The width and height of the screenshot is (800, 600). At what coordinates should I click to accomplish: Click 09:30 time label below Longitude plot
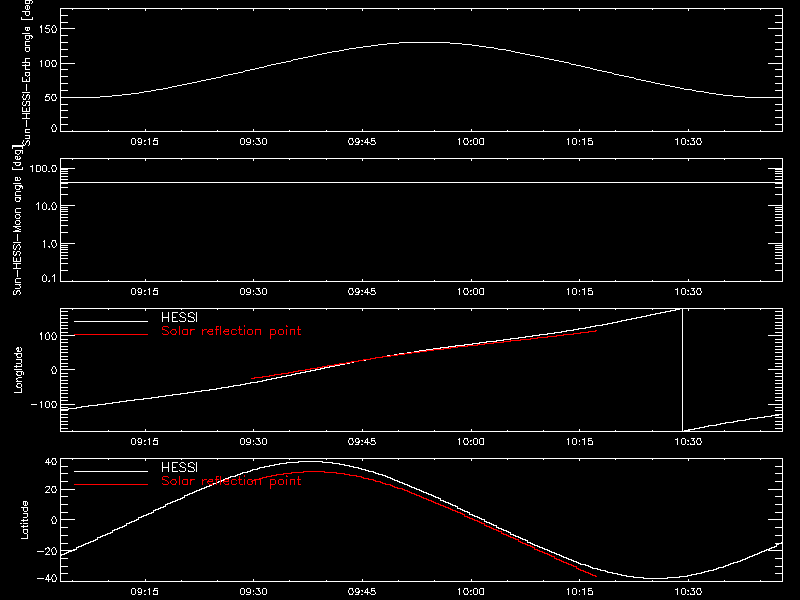[x=253, y=442]
